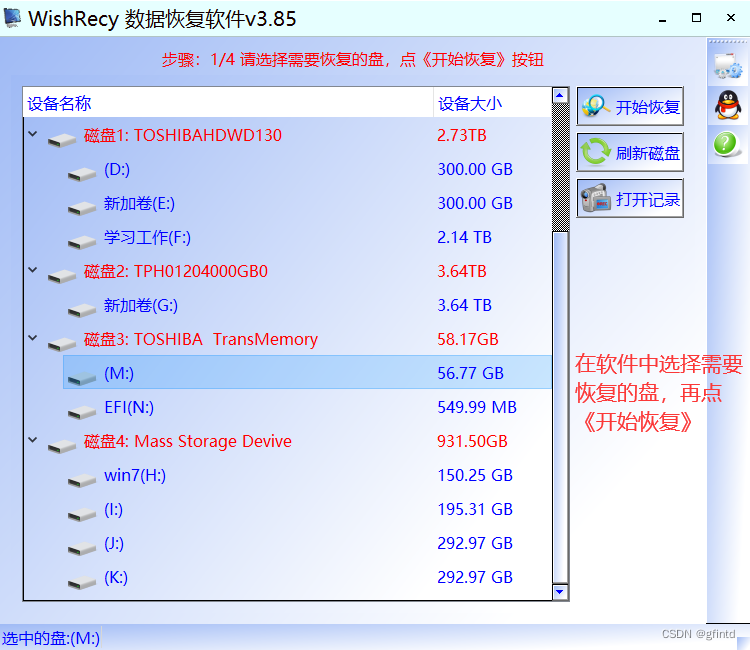Click the 150.25 GB size value
This screenshot has height=650, width=750.
pyautogui.click(x=475, y=475)
